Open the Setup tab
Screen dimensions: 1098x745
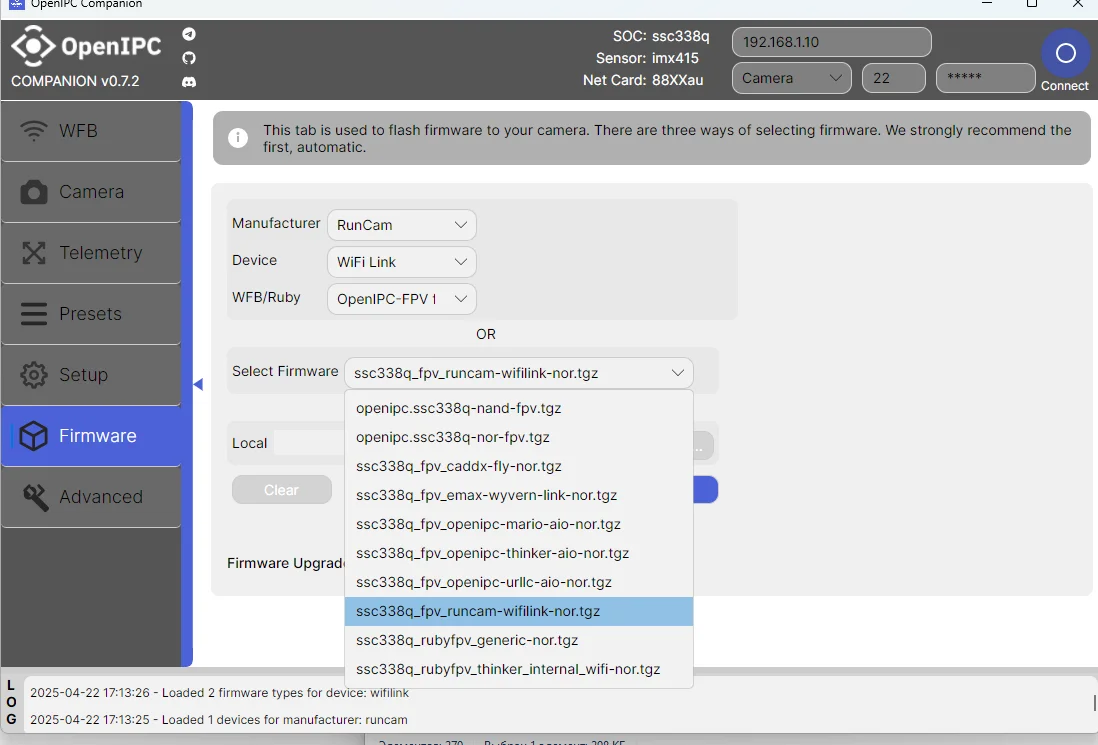(x=91, y=375)
